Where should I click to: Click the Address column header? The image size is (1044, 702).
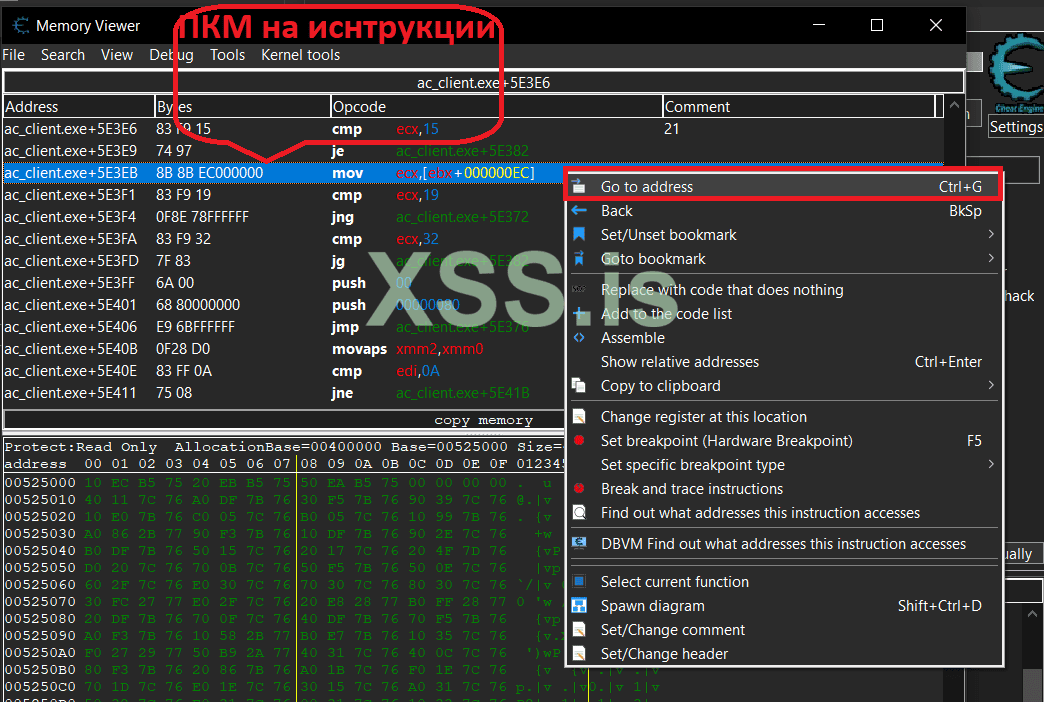click(x=79, y=107)
